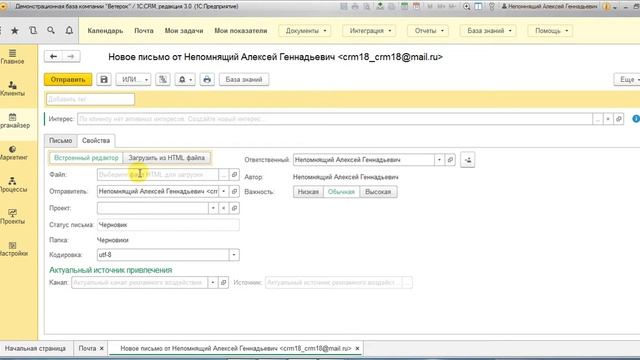Viewport: 640px width, 360px height.
Task: Click the yellow Отправить button
Action: tap(68, 80)
